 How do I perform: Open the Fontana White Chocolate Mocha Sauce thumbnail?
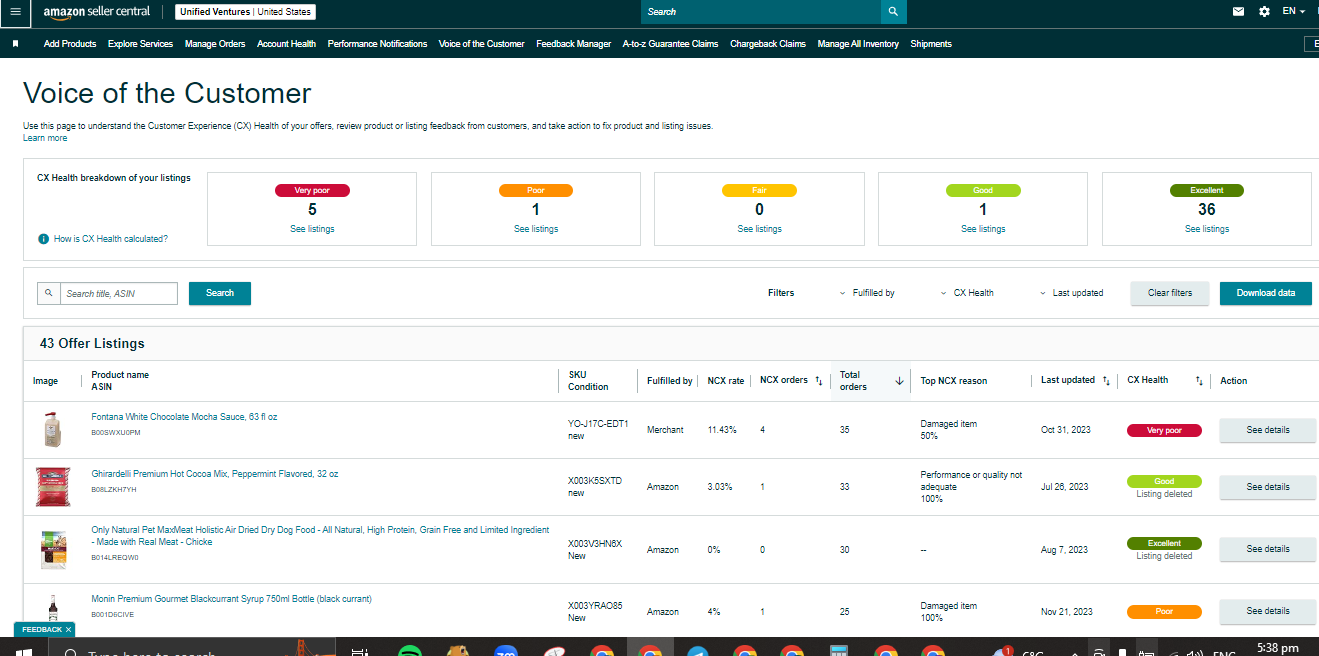(53, 429)
